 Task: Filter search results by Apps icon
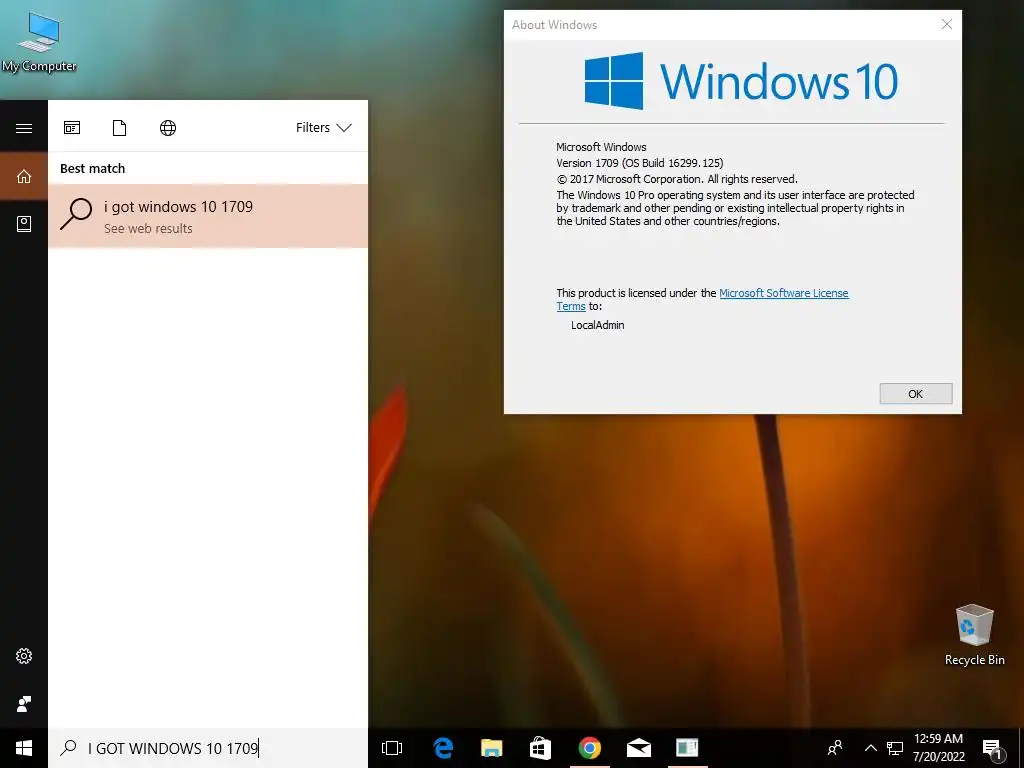coord(72,128)
